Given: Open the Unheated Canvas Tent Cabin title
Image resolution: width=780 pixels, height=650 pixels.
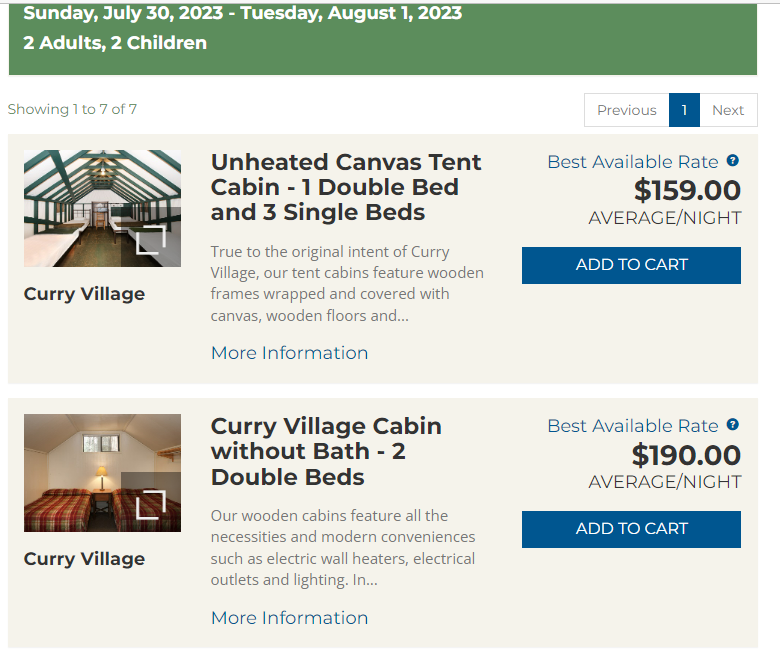Looking at the screenshot, I should pyautogui.click(x=345, y=187).
